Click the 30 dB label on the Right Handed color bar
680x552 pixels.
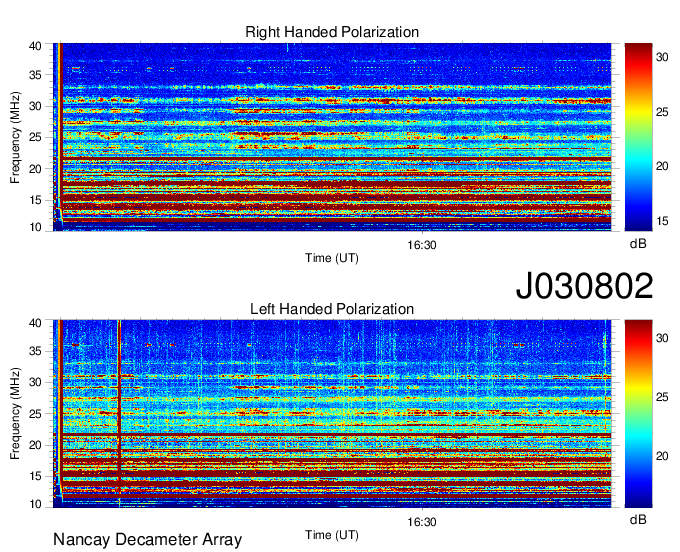662,57
